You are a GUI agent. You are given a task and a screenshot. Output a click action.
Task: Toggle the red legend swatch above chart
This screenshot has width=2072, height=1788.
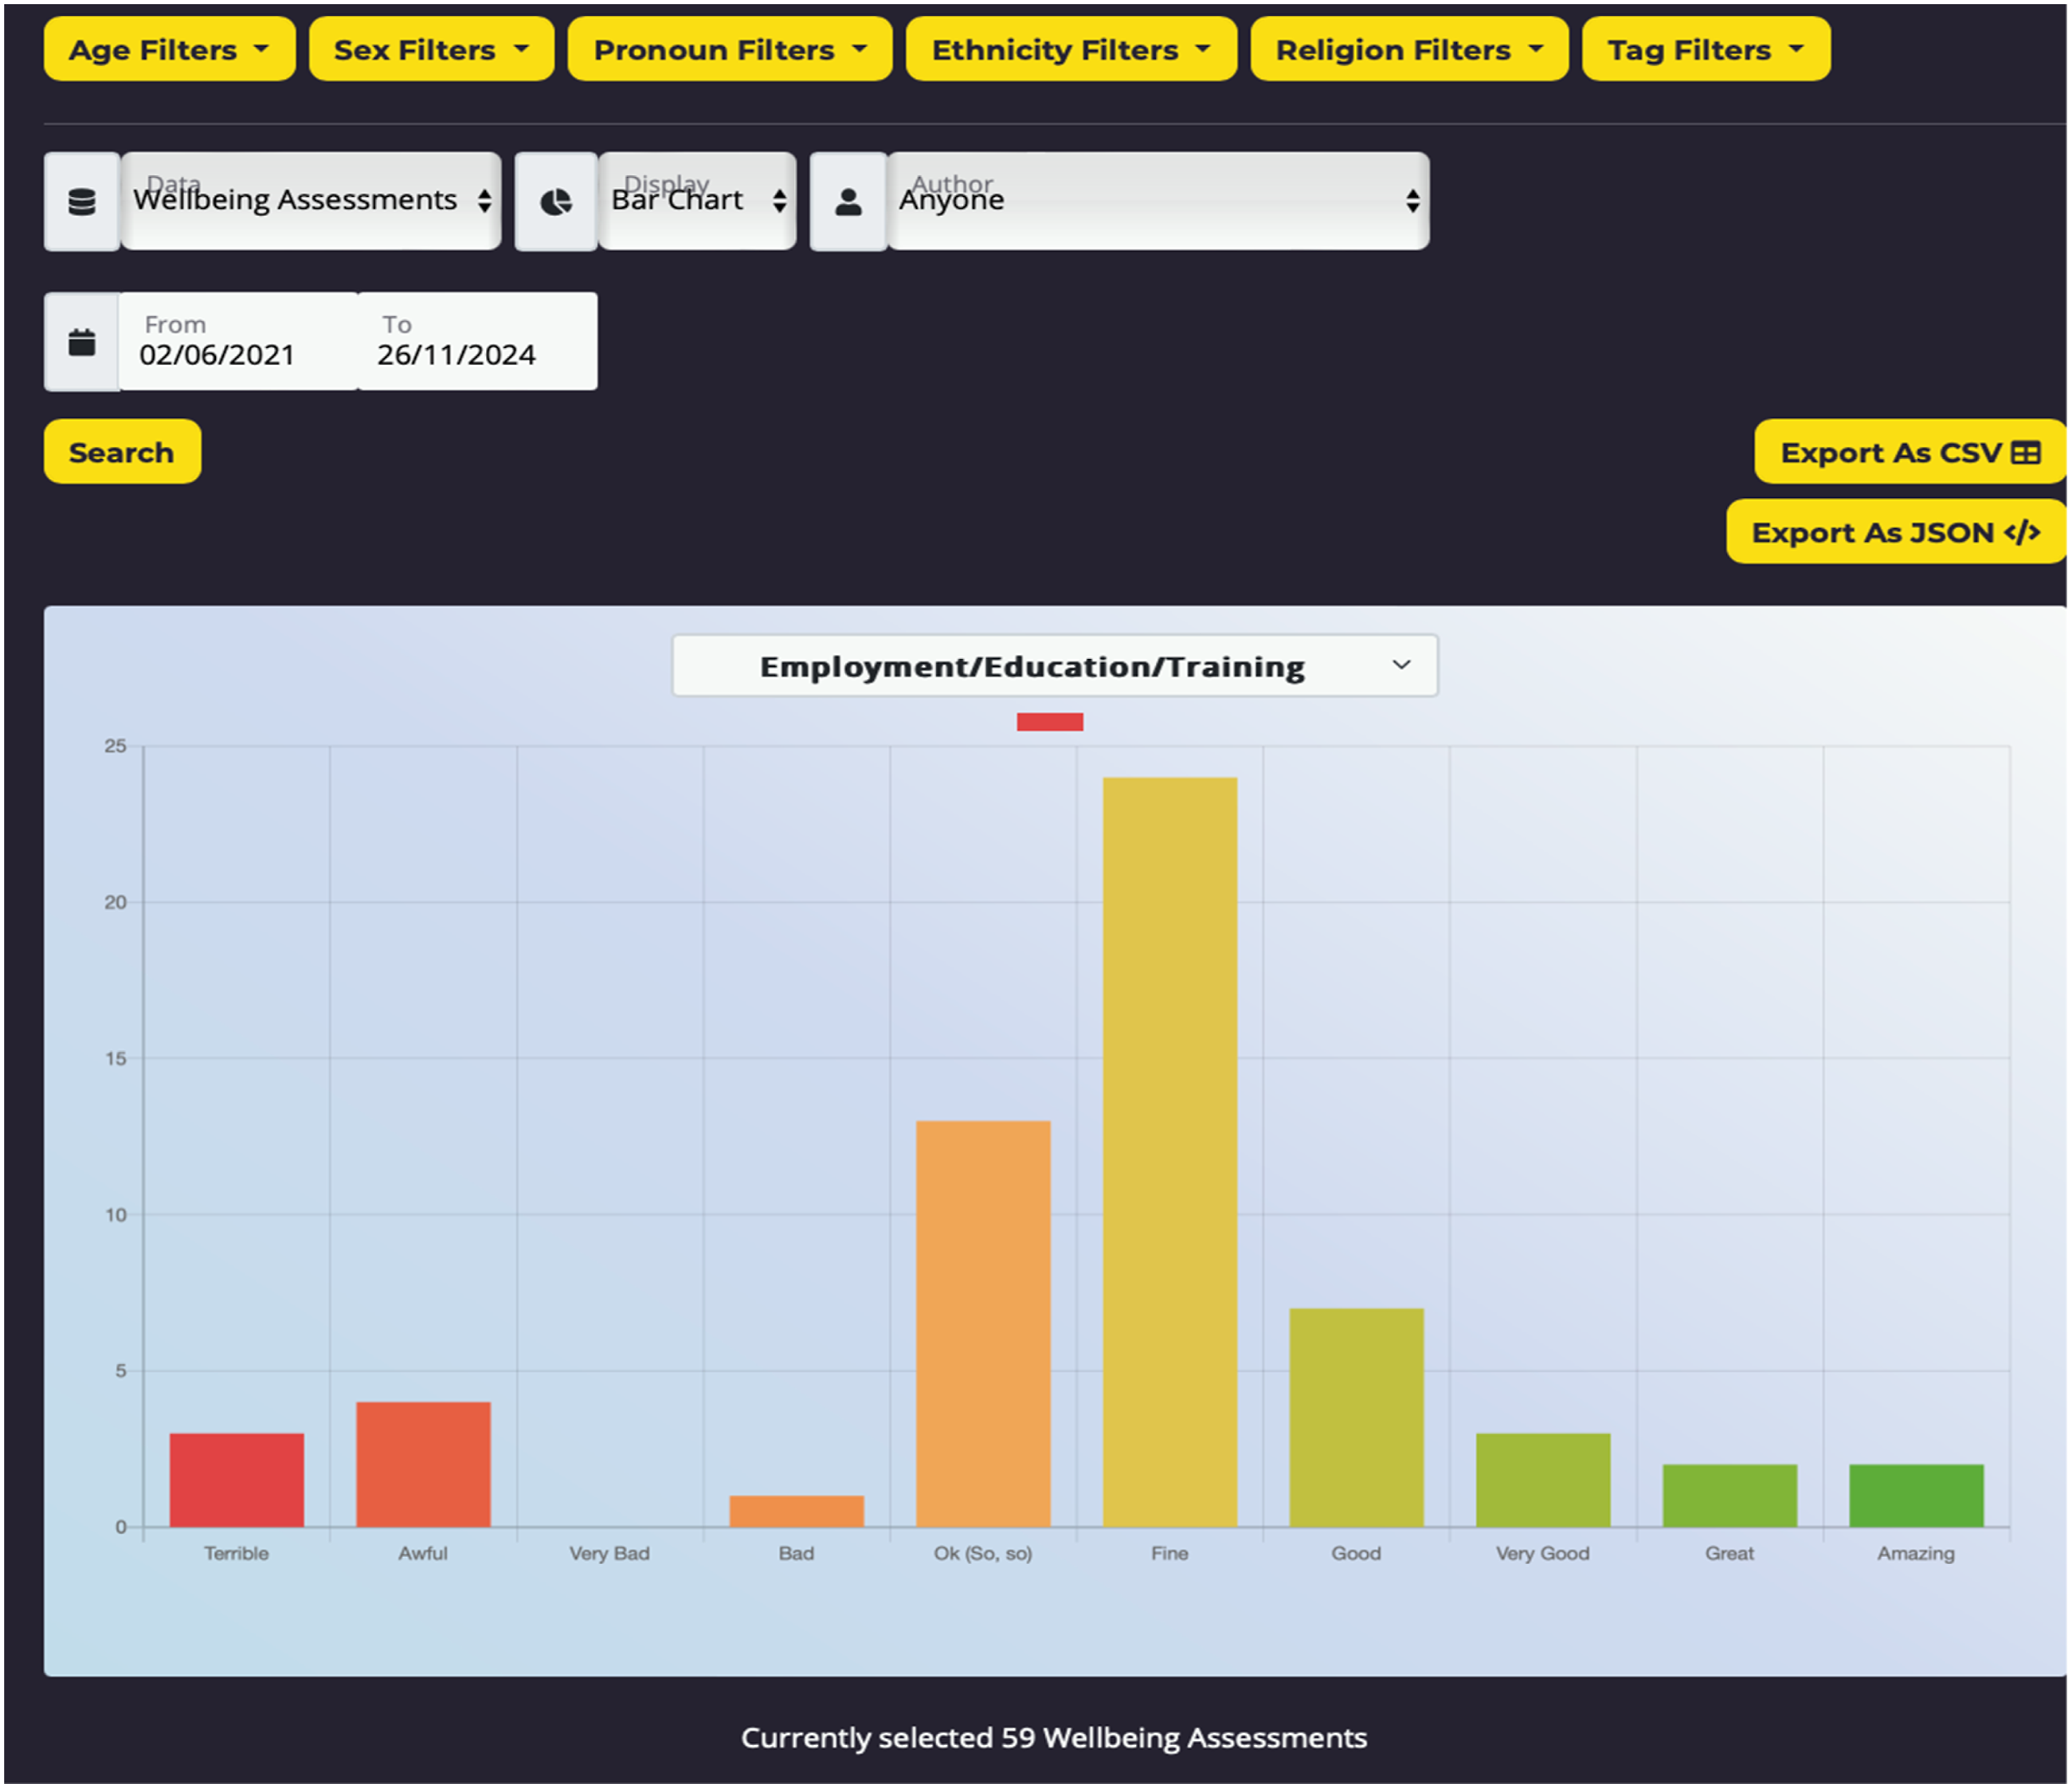[1049, 722]
